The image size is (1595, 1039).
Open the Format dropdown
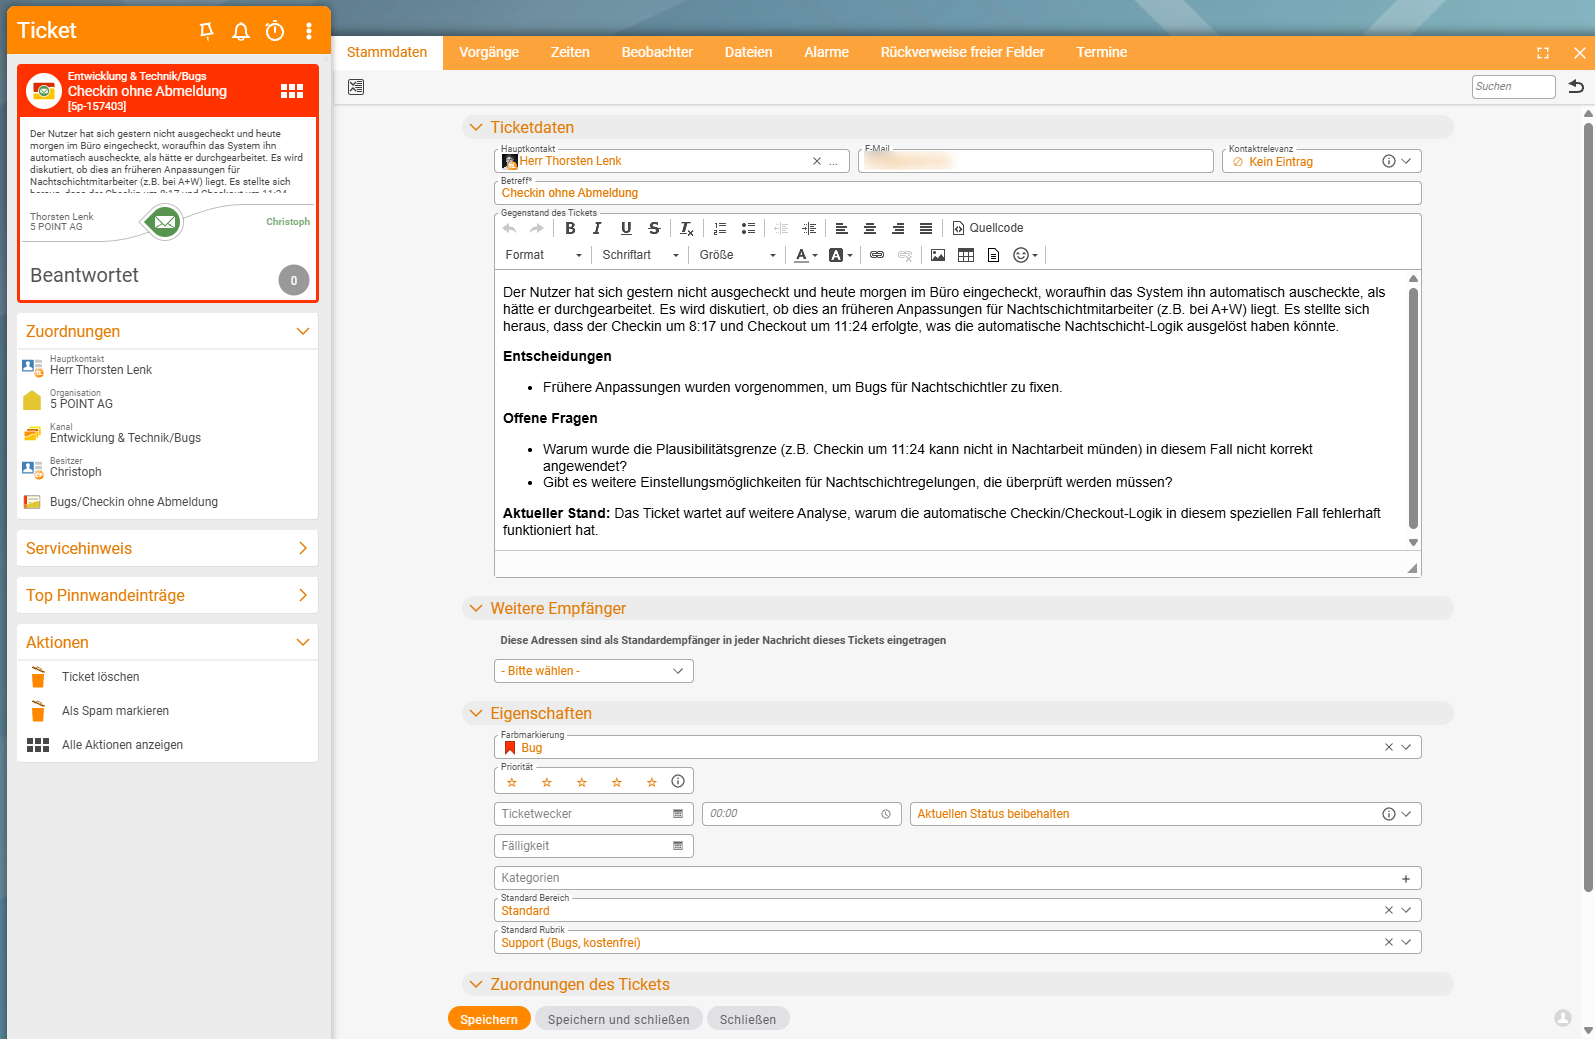(543, 255)
